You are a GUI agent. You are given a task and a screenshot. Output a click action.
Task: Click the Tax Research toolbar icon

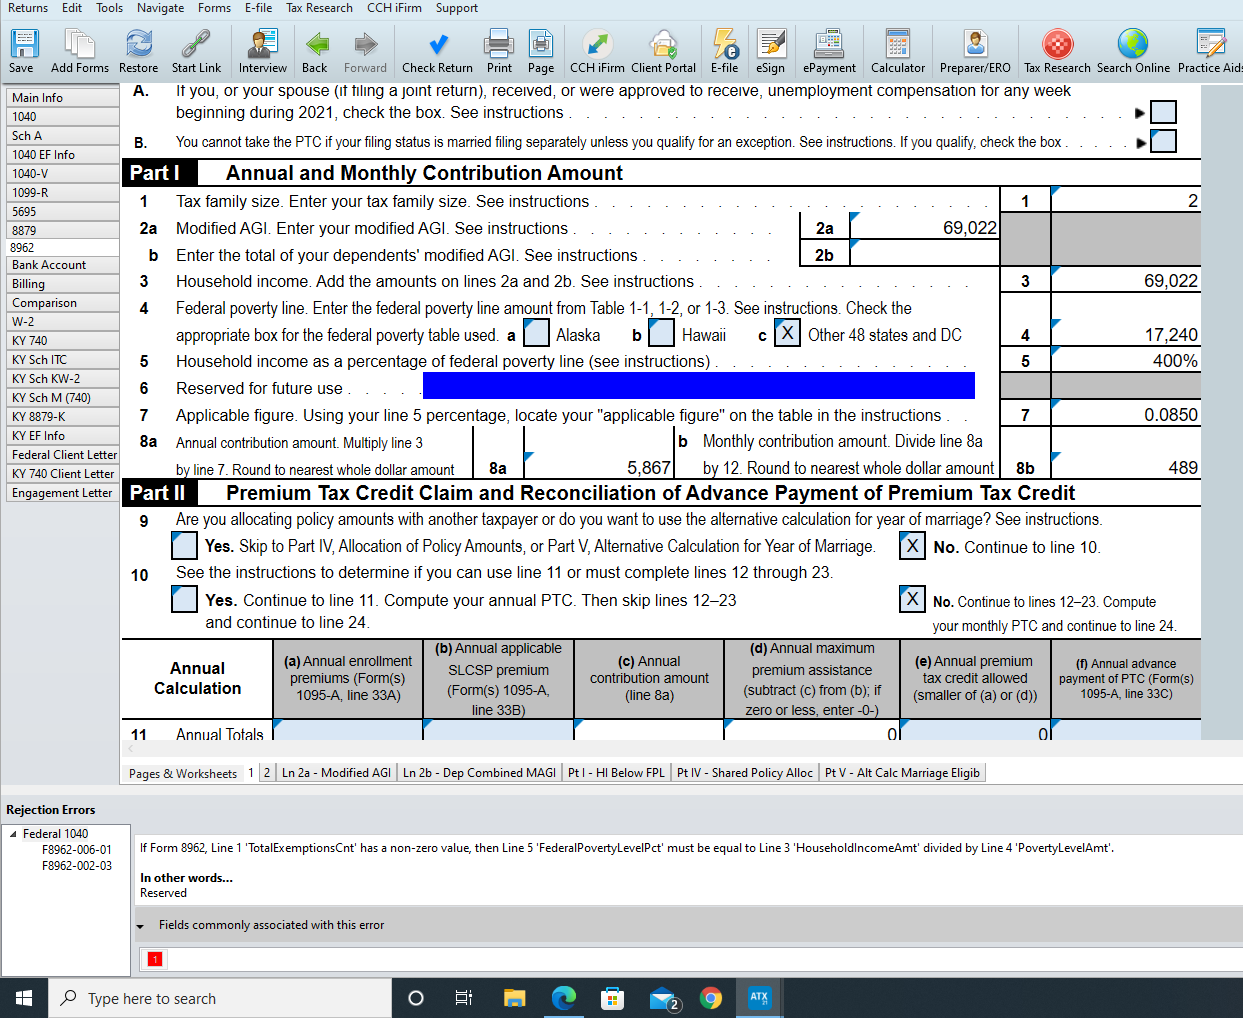pyautogui.click(x=1057, y=51)
